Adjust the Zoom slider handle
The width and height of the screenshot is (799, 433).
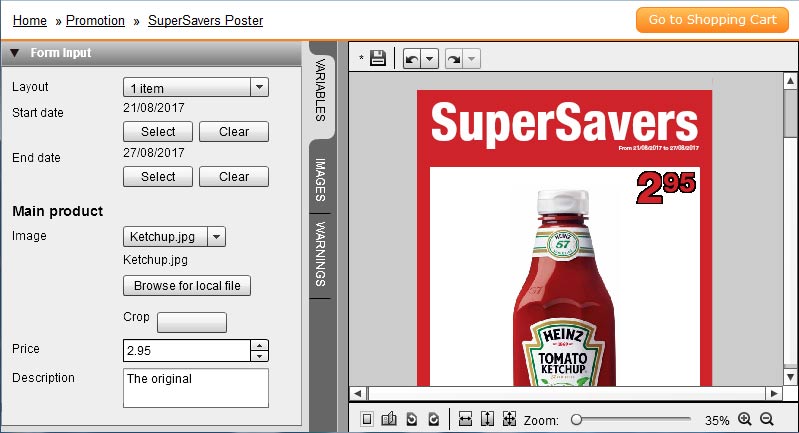576,419
